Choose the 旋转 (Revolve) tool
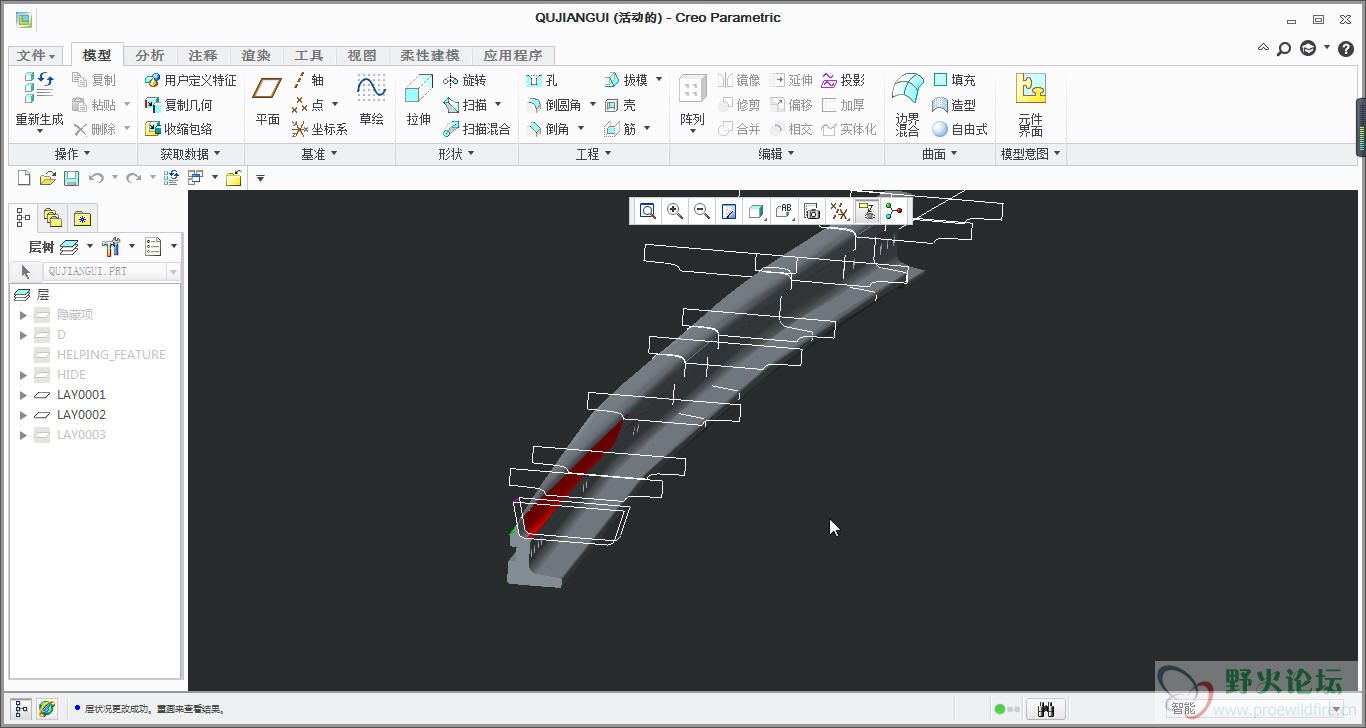This screenshot has height=728, width=1366. coord(465,80)
